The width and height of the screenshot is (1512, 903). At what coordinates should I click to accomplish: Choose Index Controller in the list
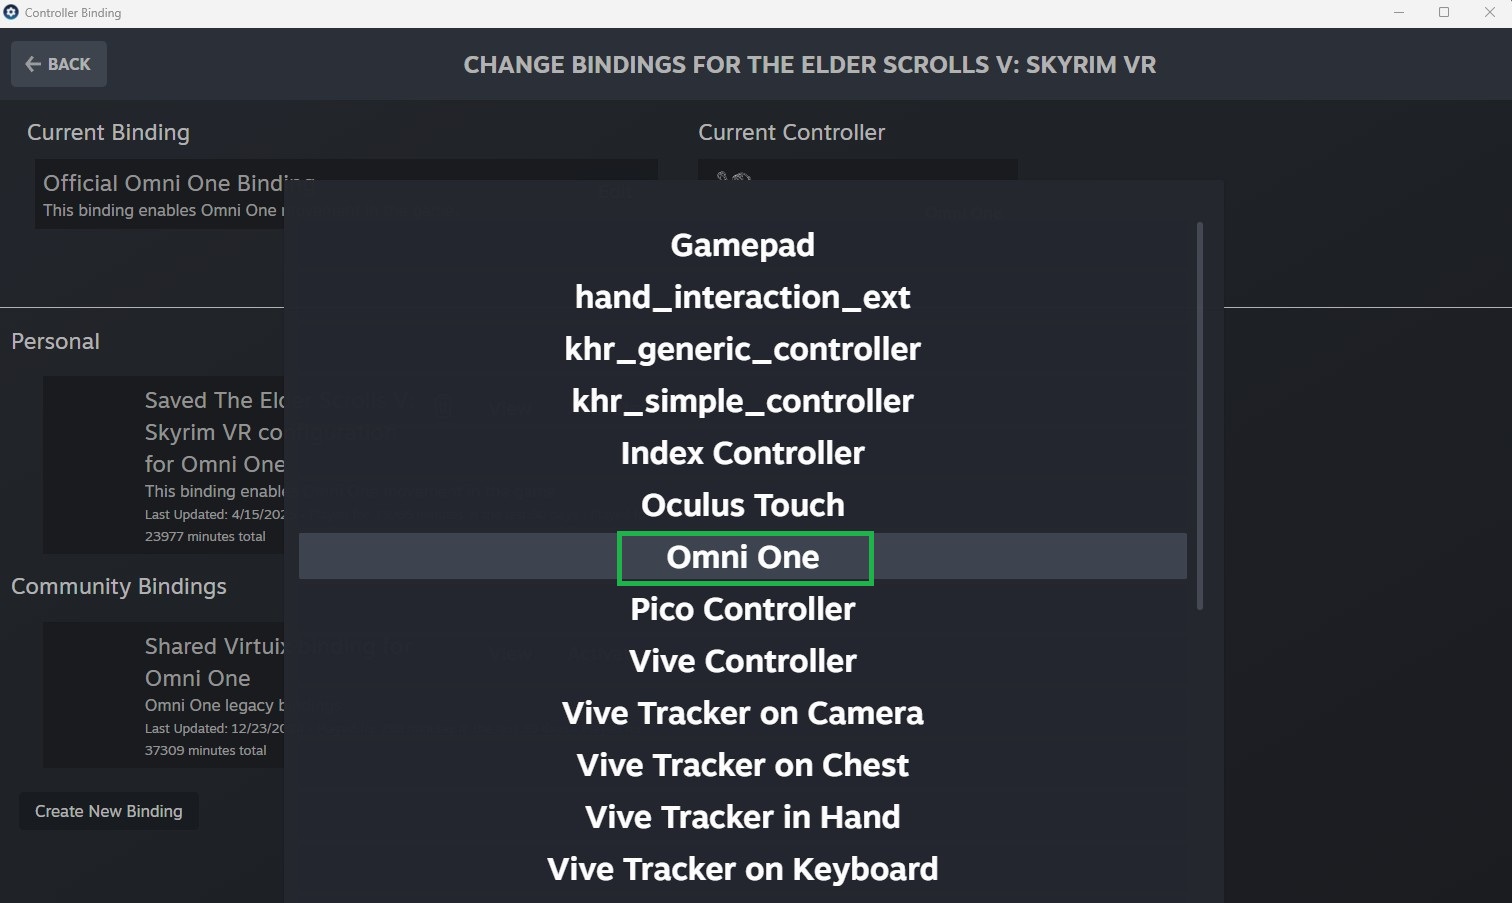(742, 453)
